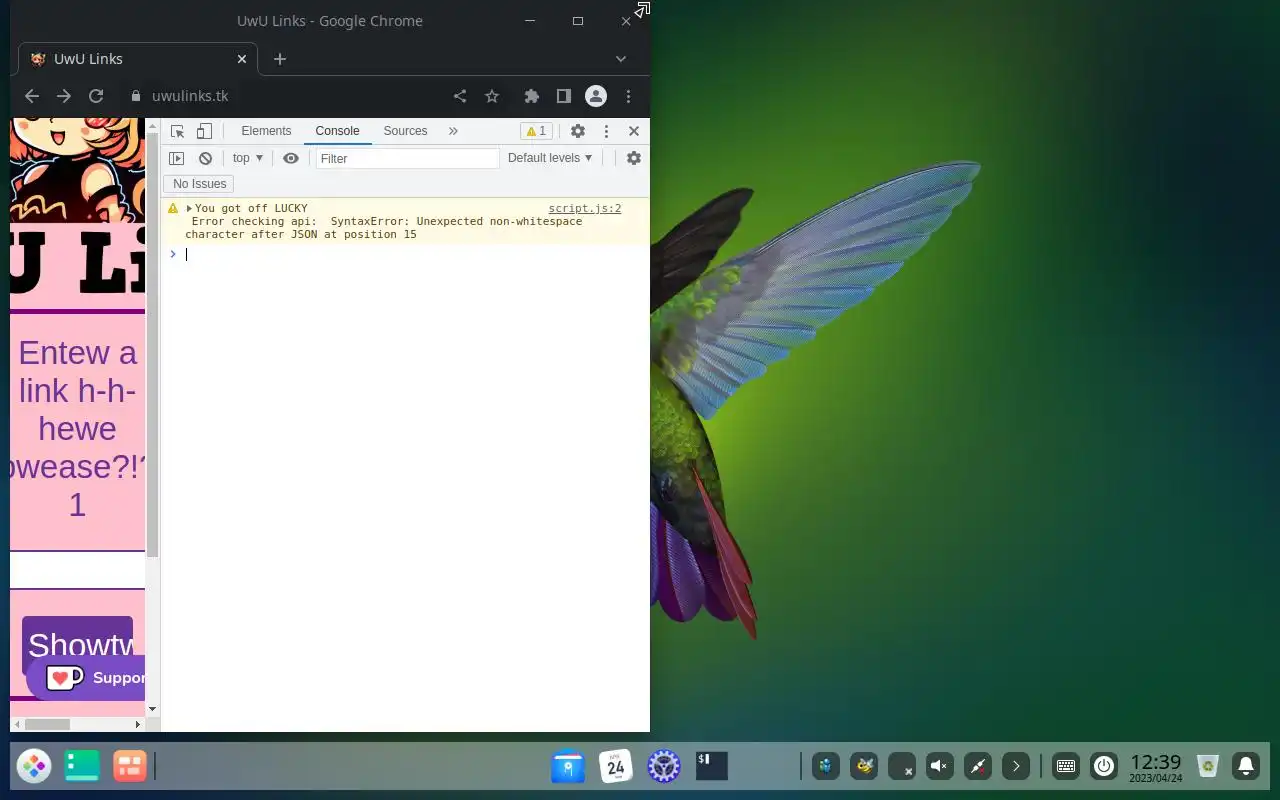Open the Sources tab
Viewport: 1280px width, 800px height.
(405, 131)
